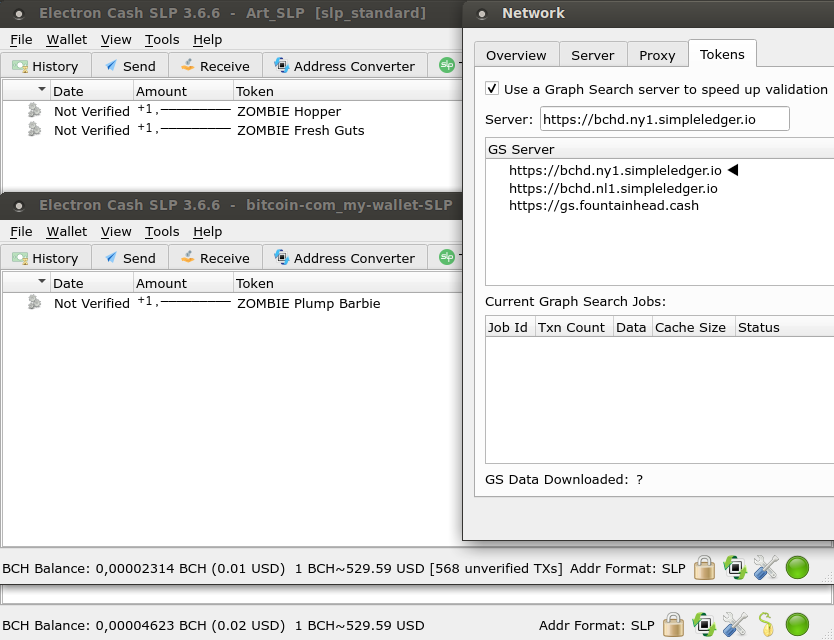
Task: Open File menu in Art_SLP window
Action: coord(21,40)
